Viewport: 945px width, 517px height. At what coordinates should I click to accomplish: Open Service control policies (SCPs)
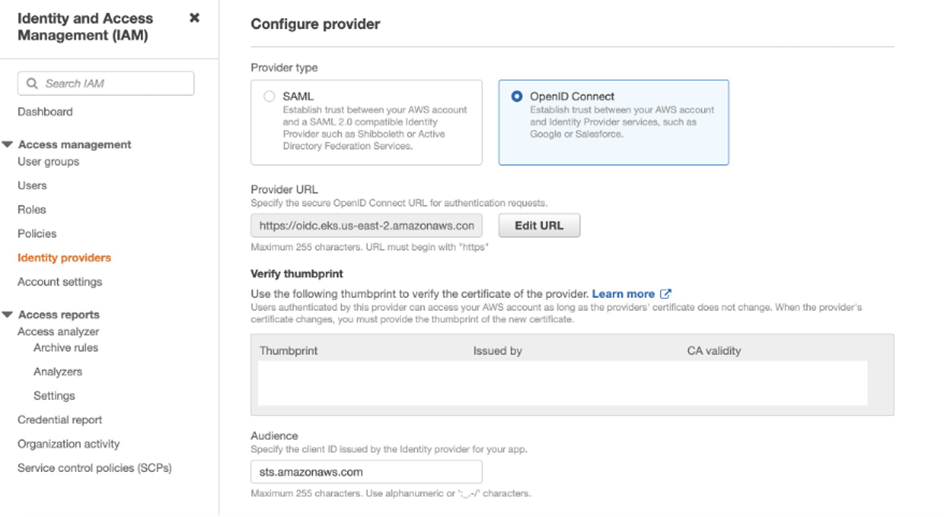pyautogui.click(x=95, y=468)
